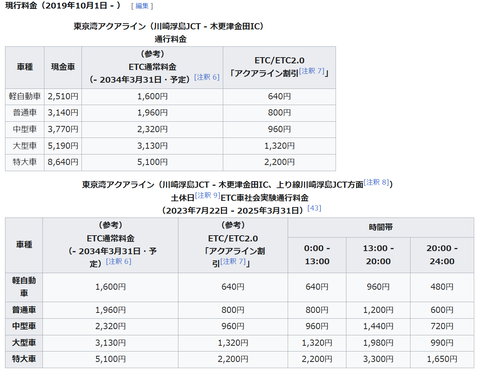This screenshot has width=480, height=372.
Task: Click 軽自動車 row label in first table
Action: pyautogui.click(x=25, y=96)
